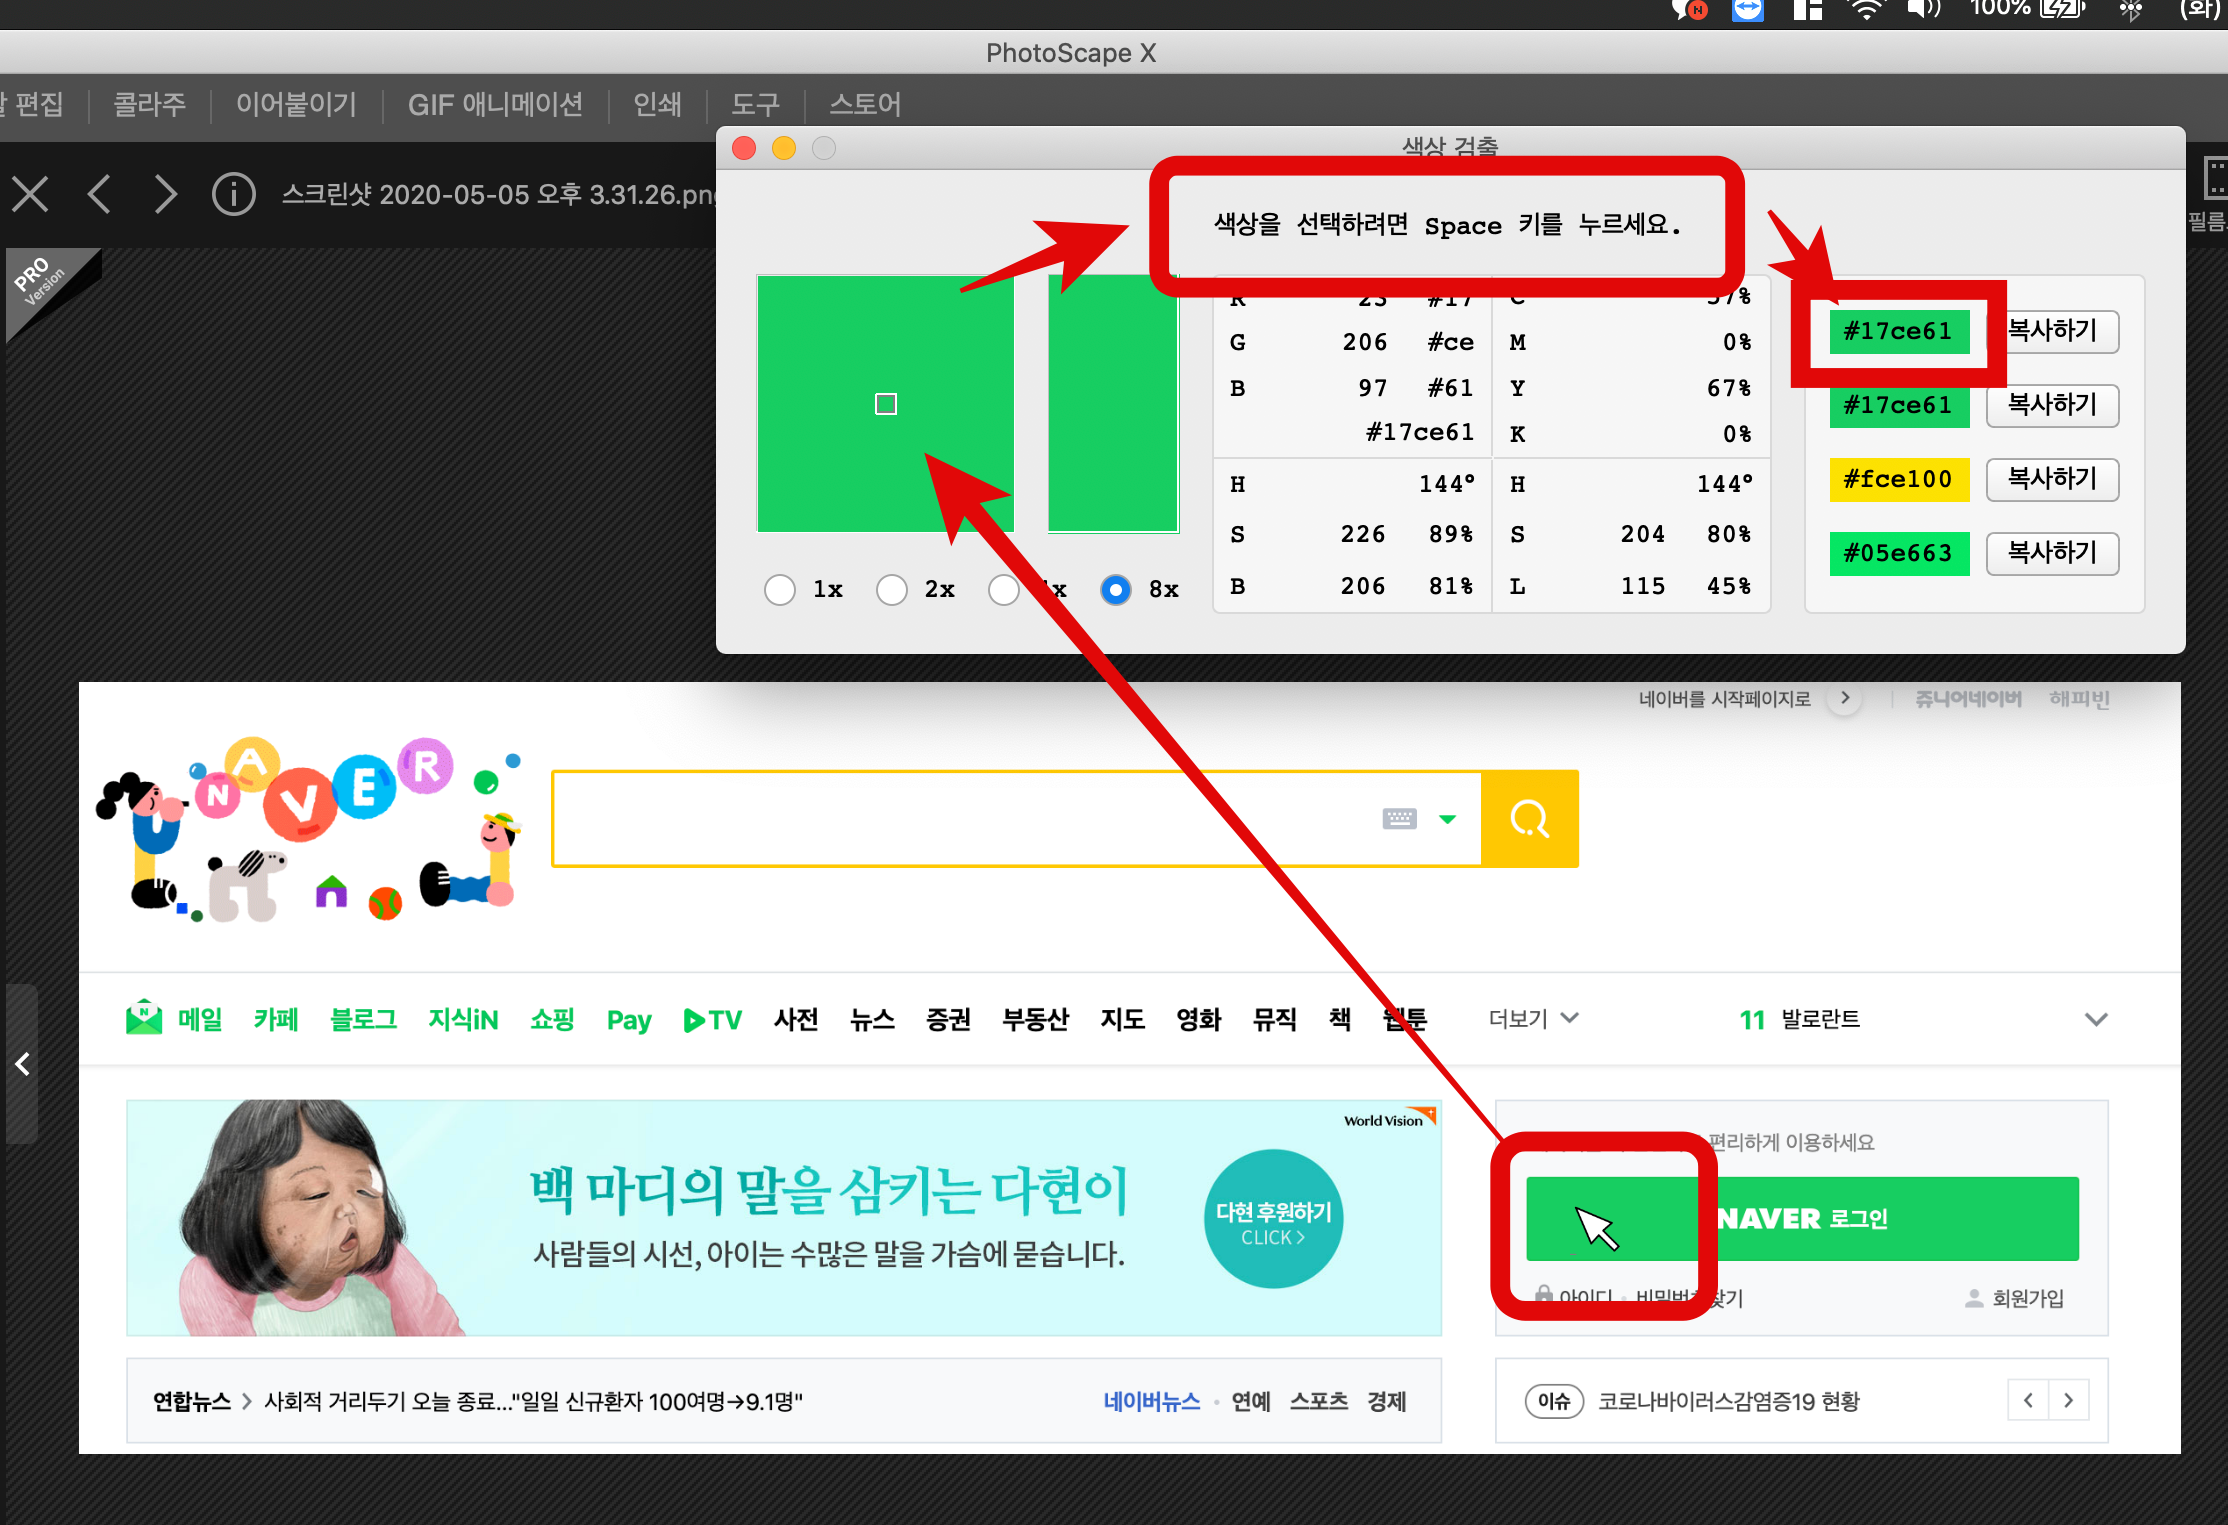Open the 코로나바이러스감염증19 현황 link
The width and height of the screenshot is (2228, 1525).
tap(1728, 1401)
